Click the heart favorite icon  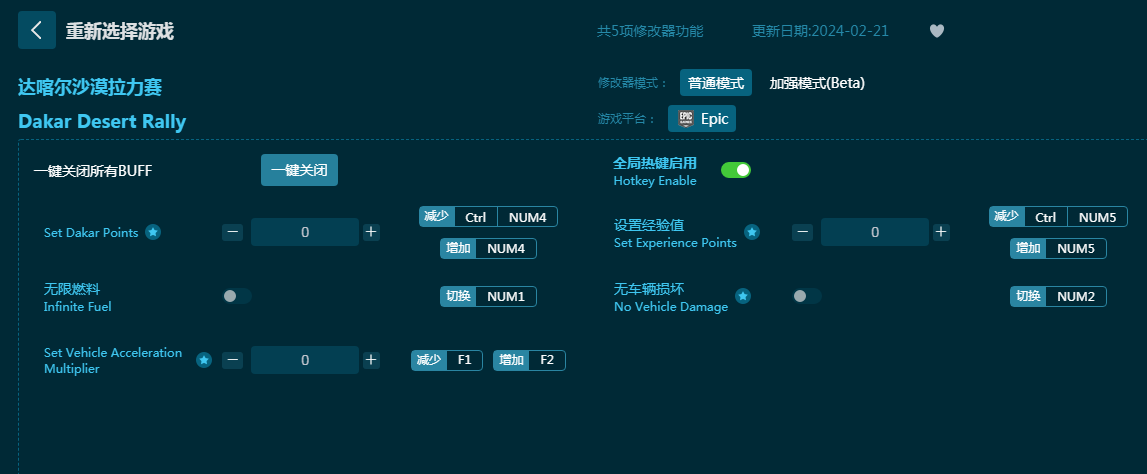(x=936, y=31)
